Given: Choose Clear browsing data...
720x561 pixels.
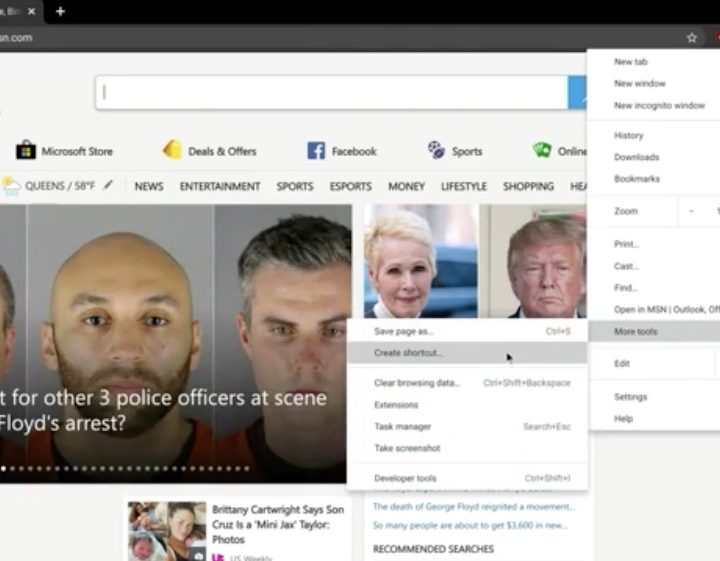Looking at the screenshot, I should [x=467, y=383].
